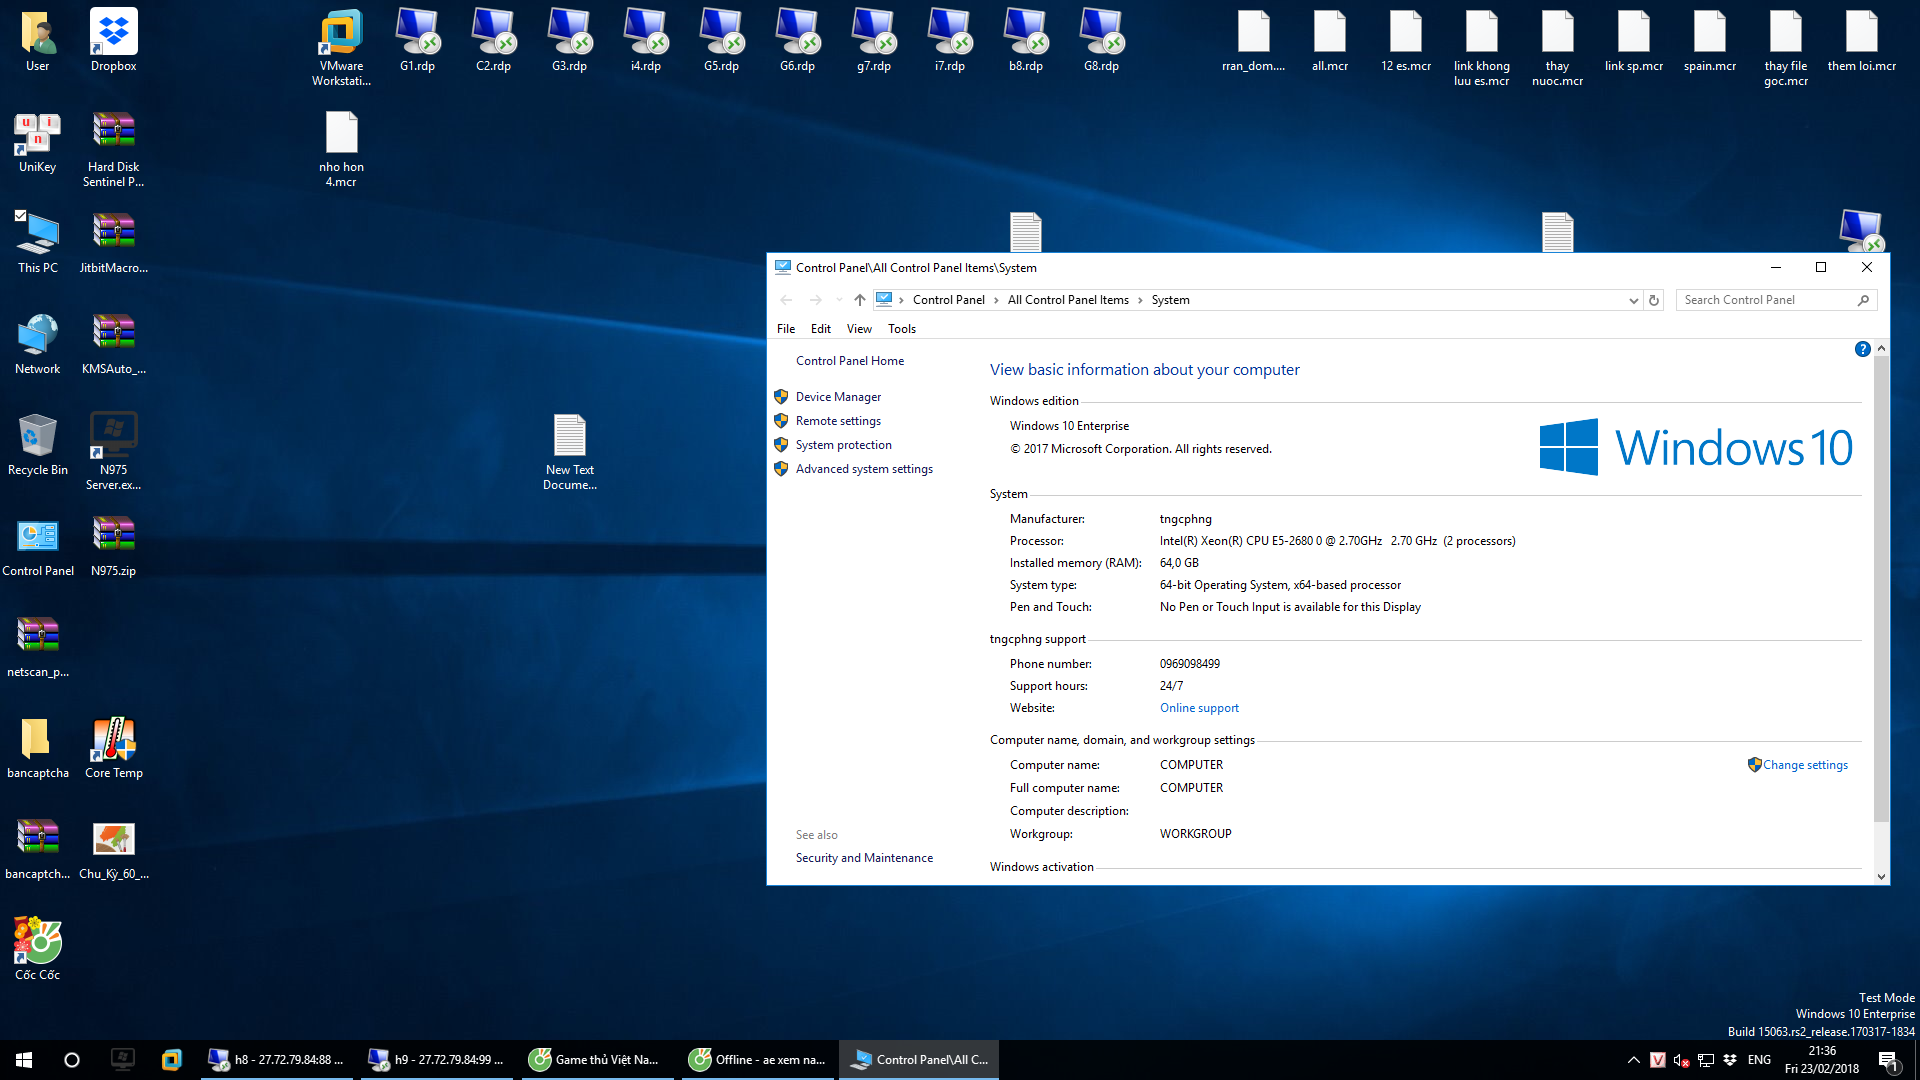Select the New Text Document file
The image size is (1920, 1080).
coord(569,451)
